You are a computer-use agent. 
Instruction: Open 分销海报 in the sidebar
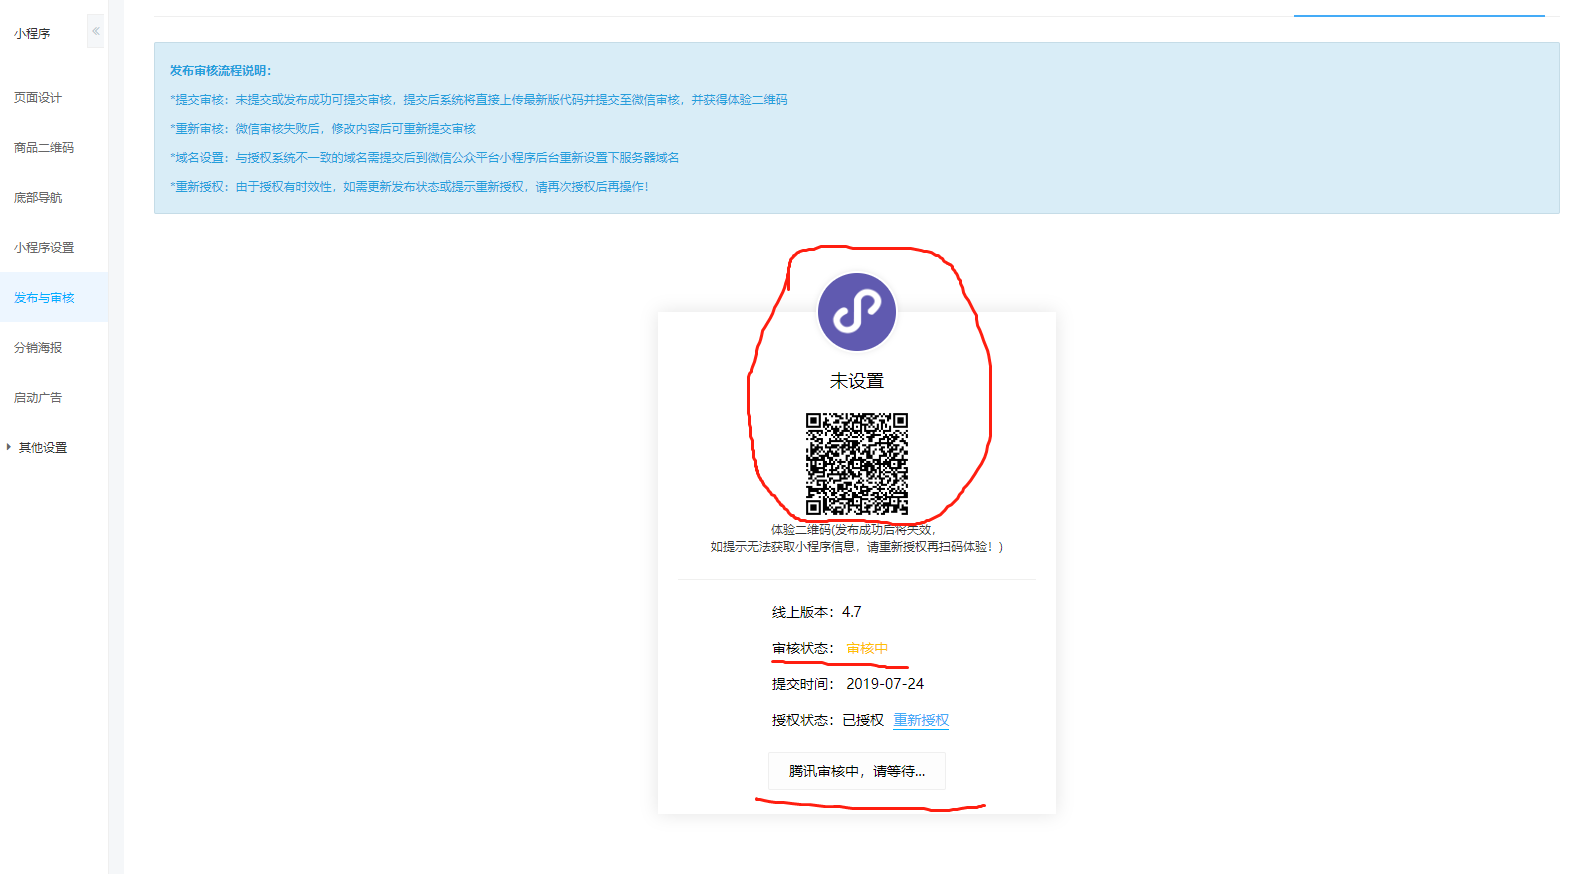[38, 347]
